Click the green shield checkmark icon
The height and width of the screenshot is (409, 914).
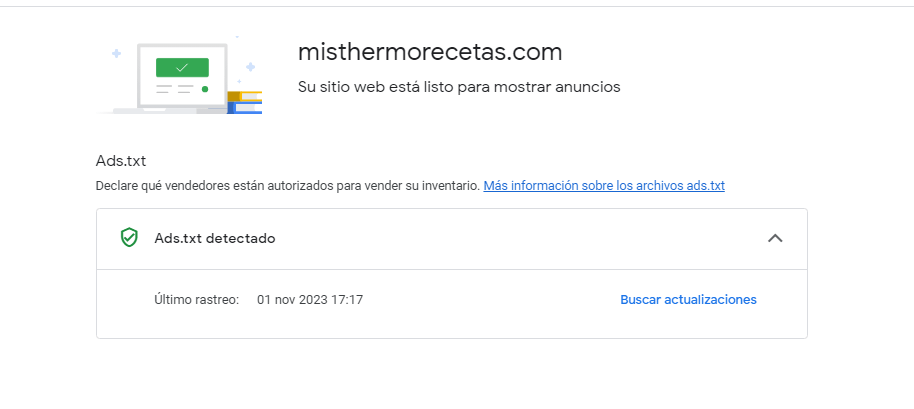(129, 238)
